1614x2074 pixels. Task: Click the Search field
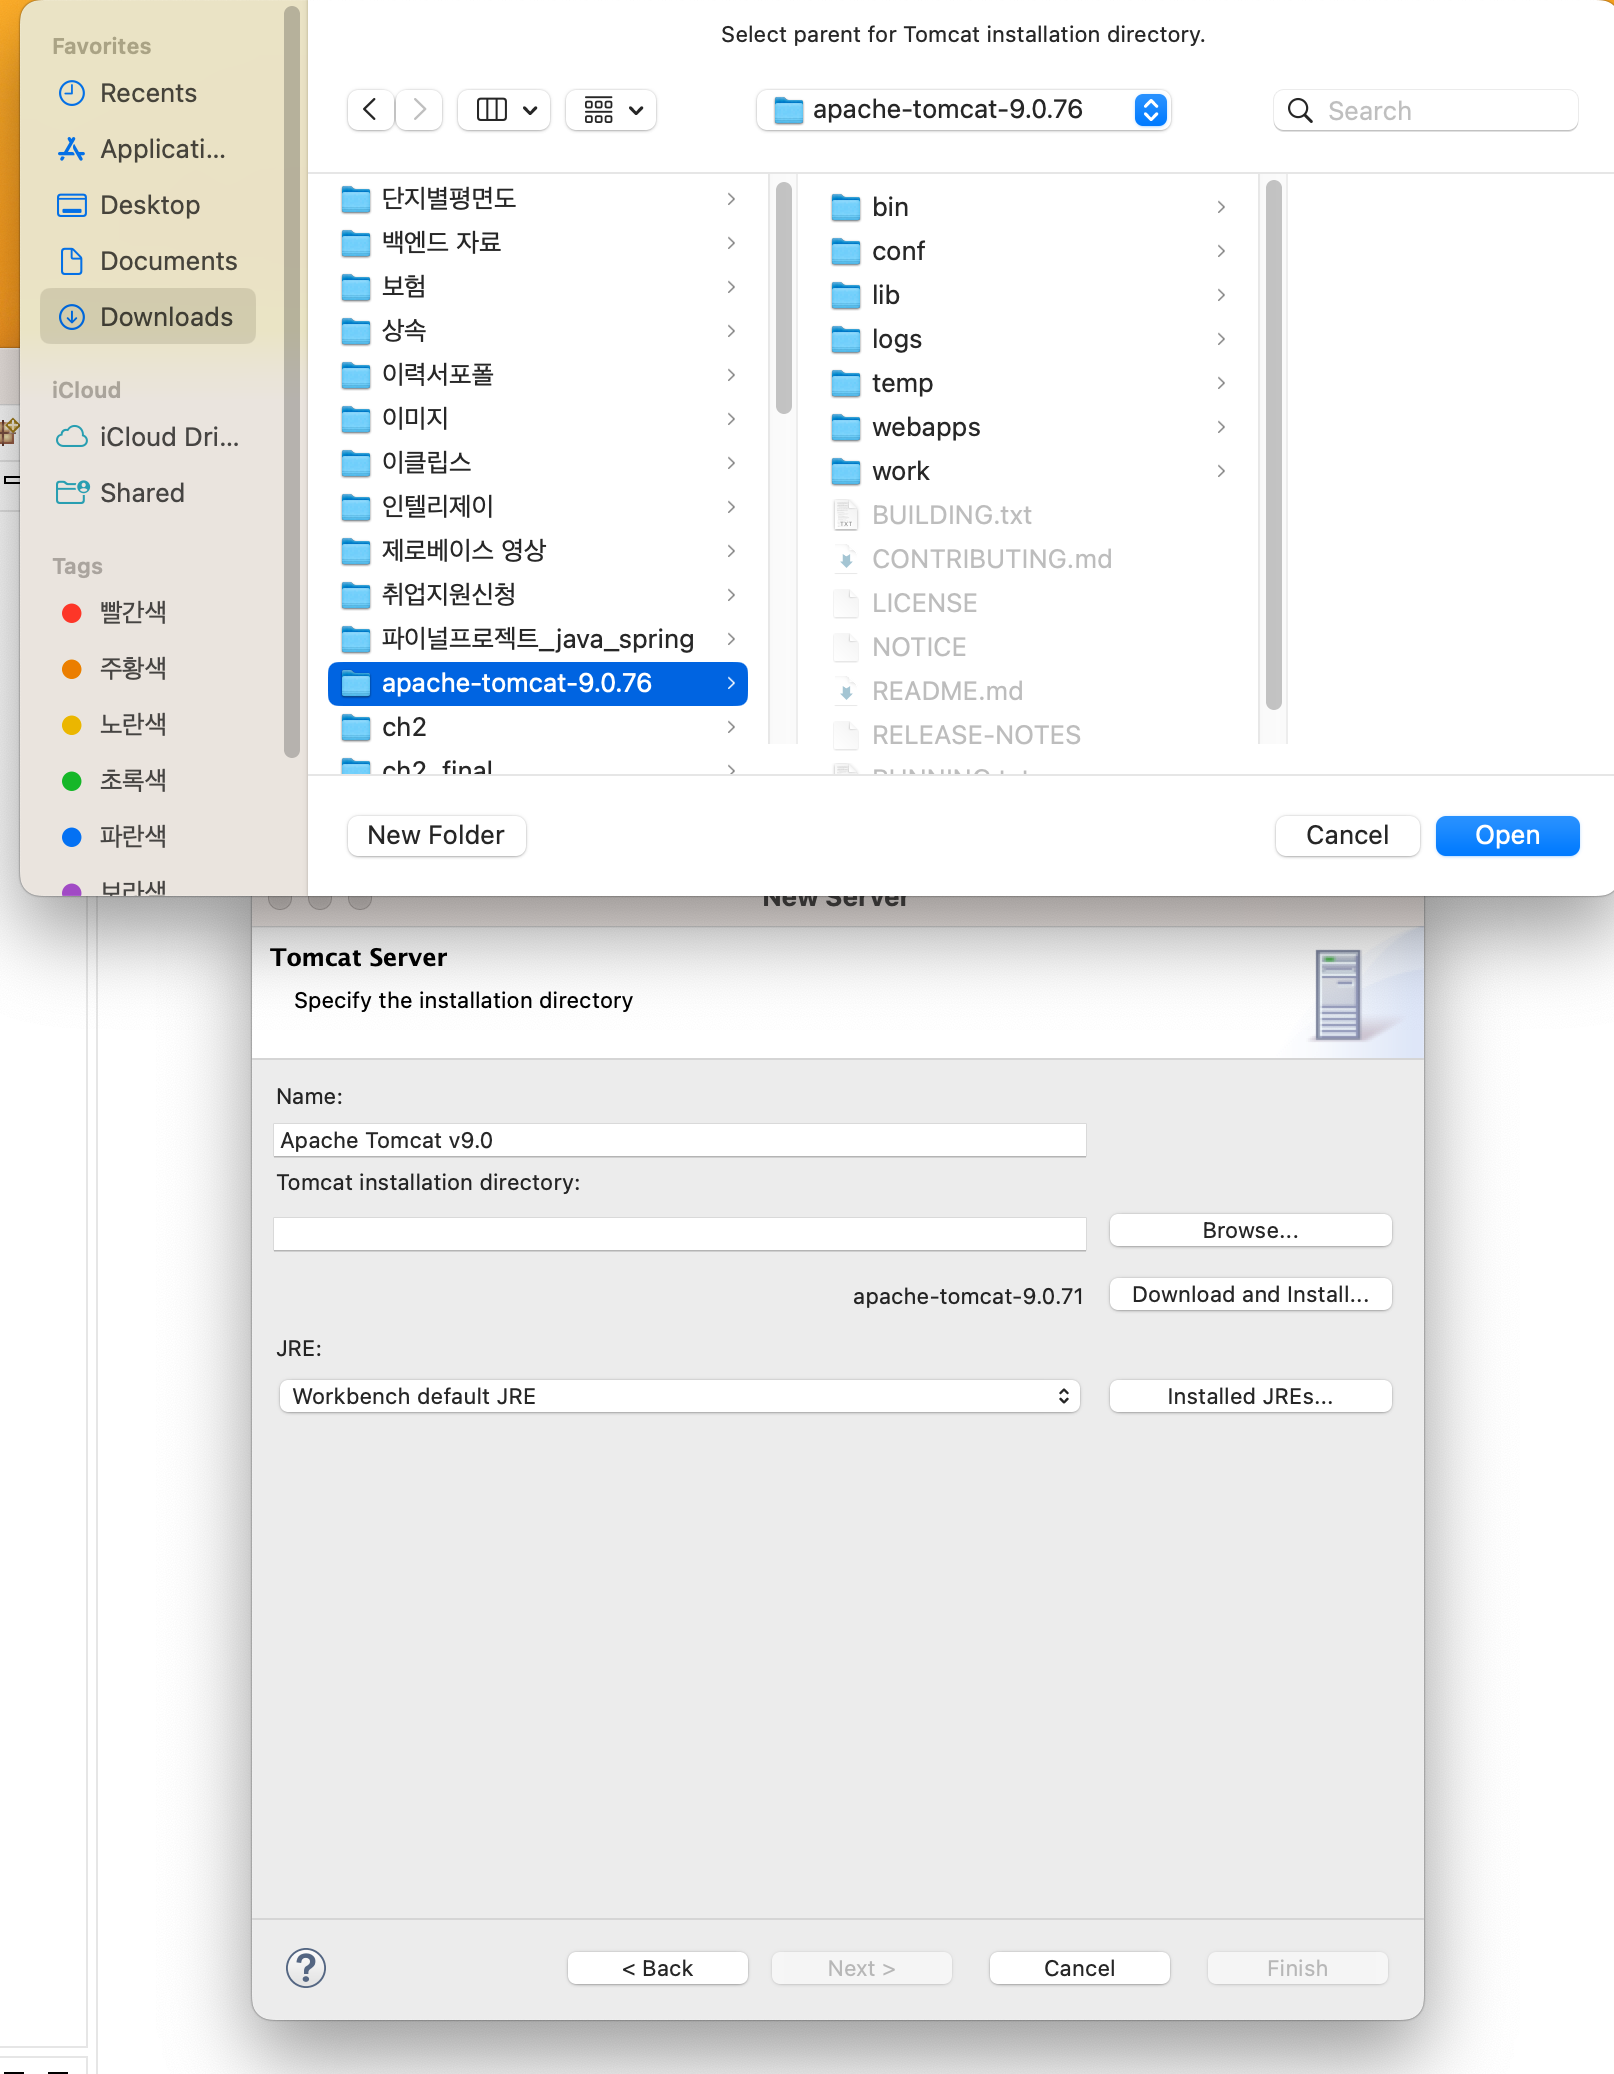1426,110
